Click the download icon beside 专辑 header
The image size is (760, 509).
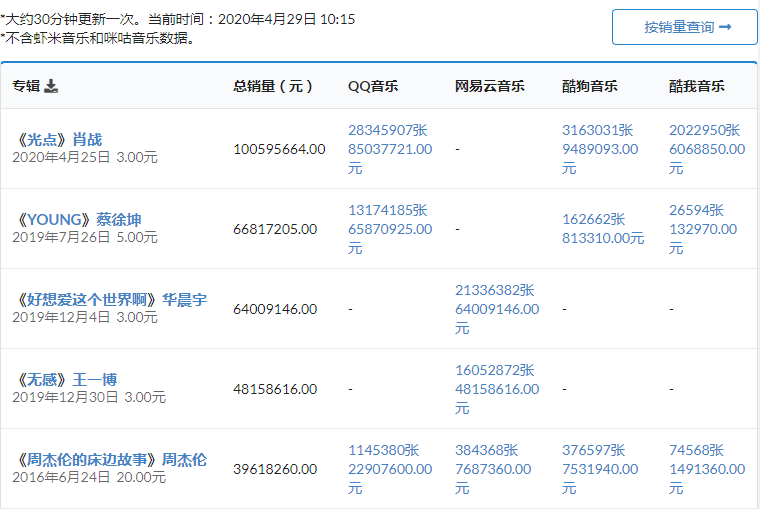point(51,86)
